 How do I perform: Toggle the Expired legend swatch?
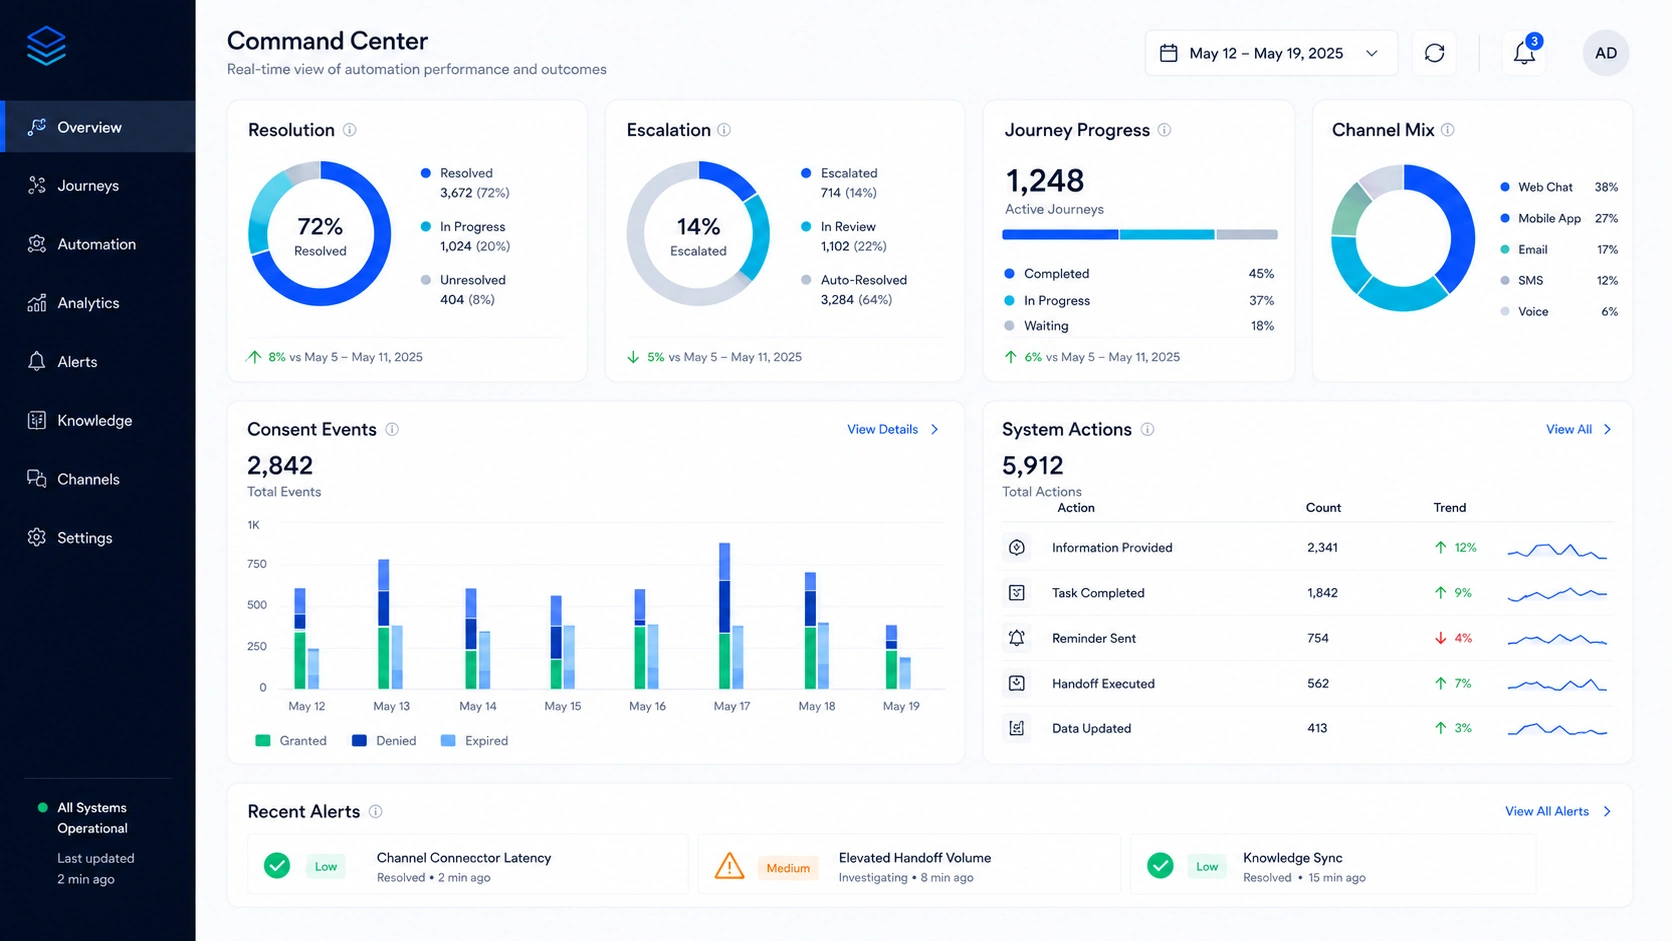tap(448, 741)
